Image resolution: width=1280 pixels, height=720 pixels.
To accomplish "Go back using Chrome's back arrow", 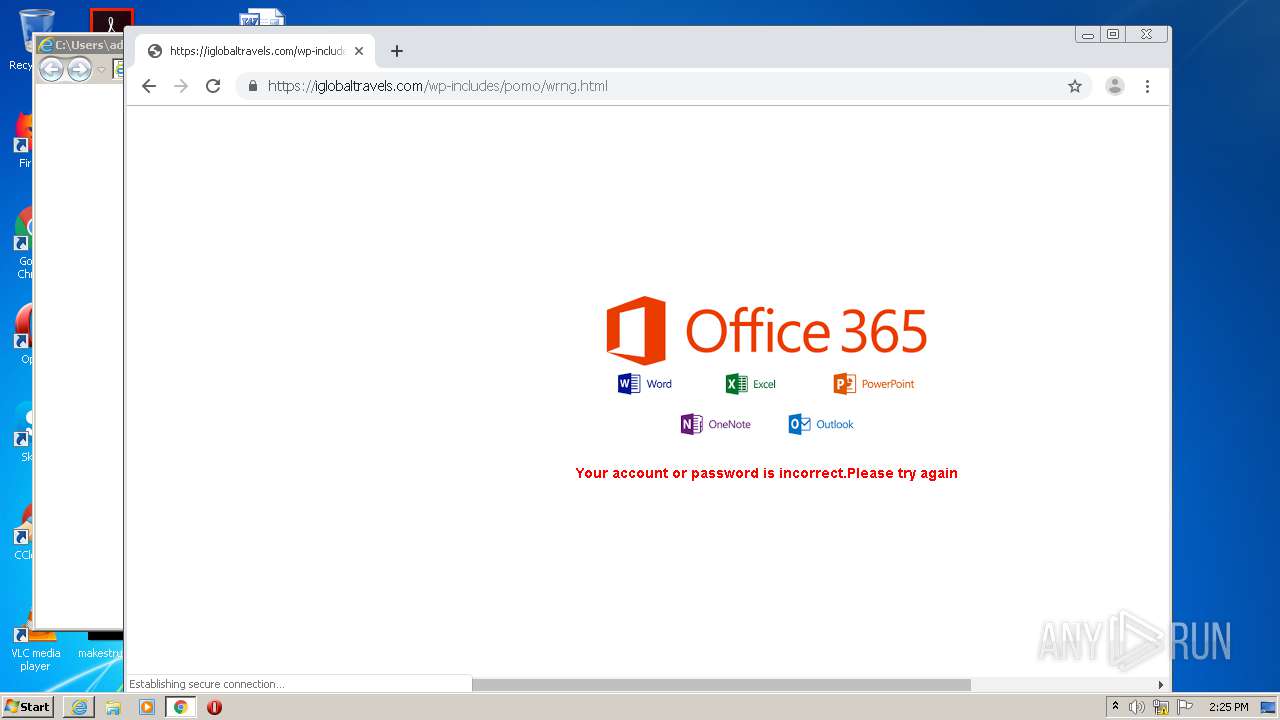I will click(x=149, y=86).
